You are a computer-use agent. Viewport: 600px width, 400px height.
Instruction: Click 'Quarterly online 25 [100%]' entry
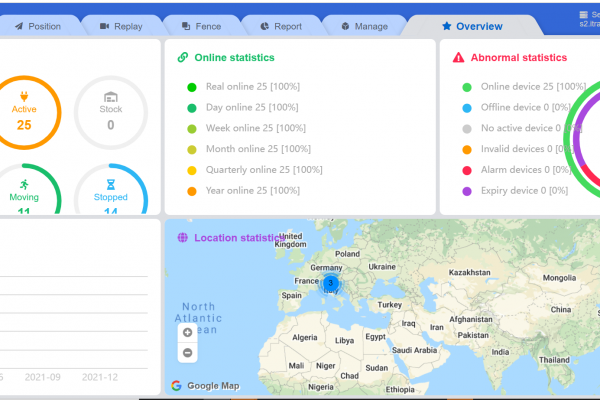coord(264,170)
